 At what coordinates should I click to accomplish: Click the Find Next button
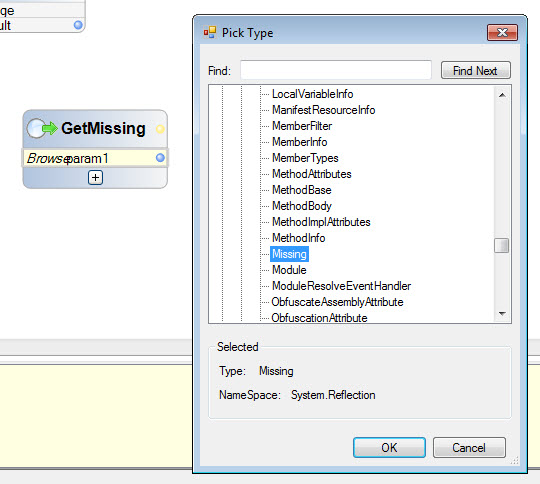[475, 70]
